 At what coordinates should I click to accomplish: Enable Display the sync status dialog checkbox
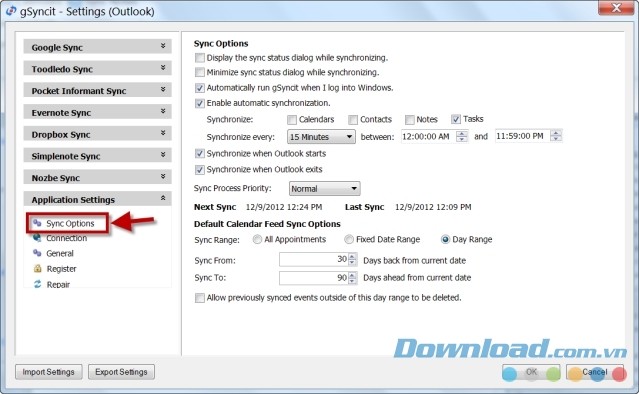click(x=200, y=57)
